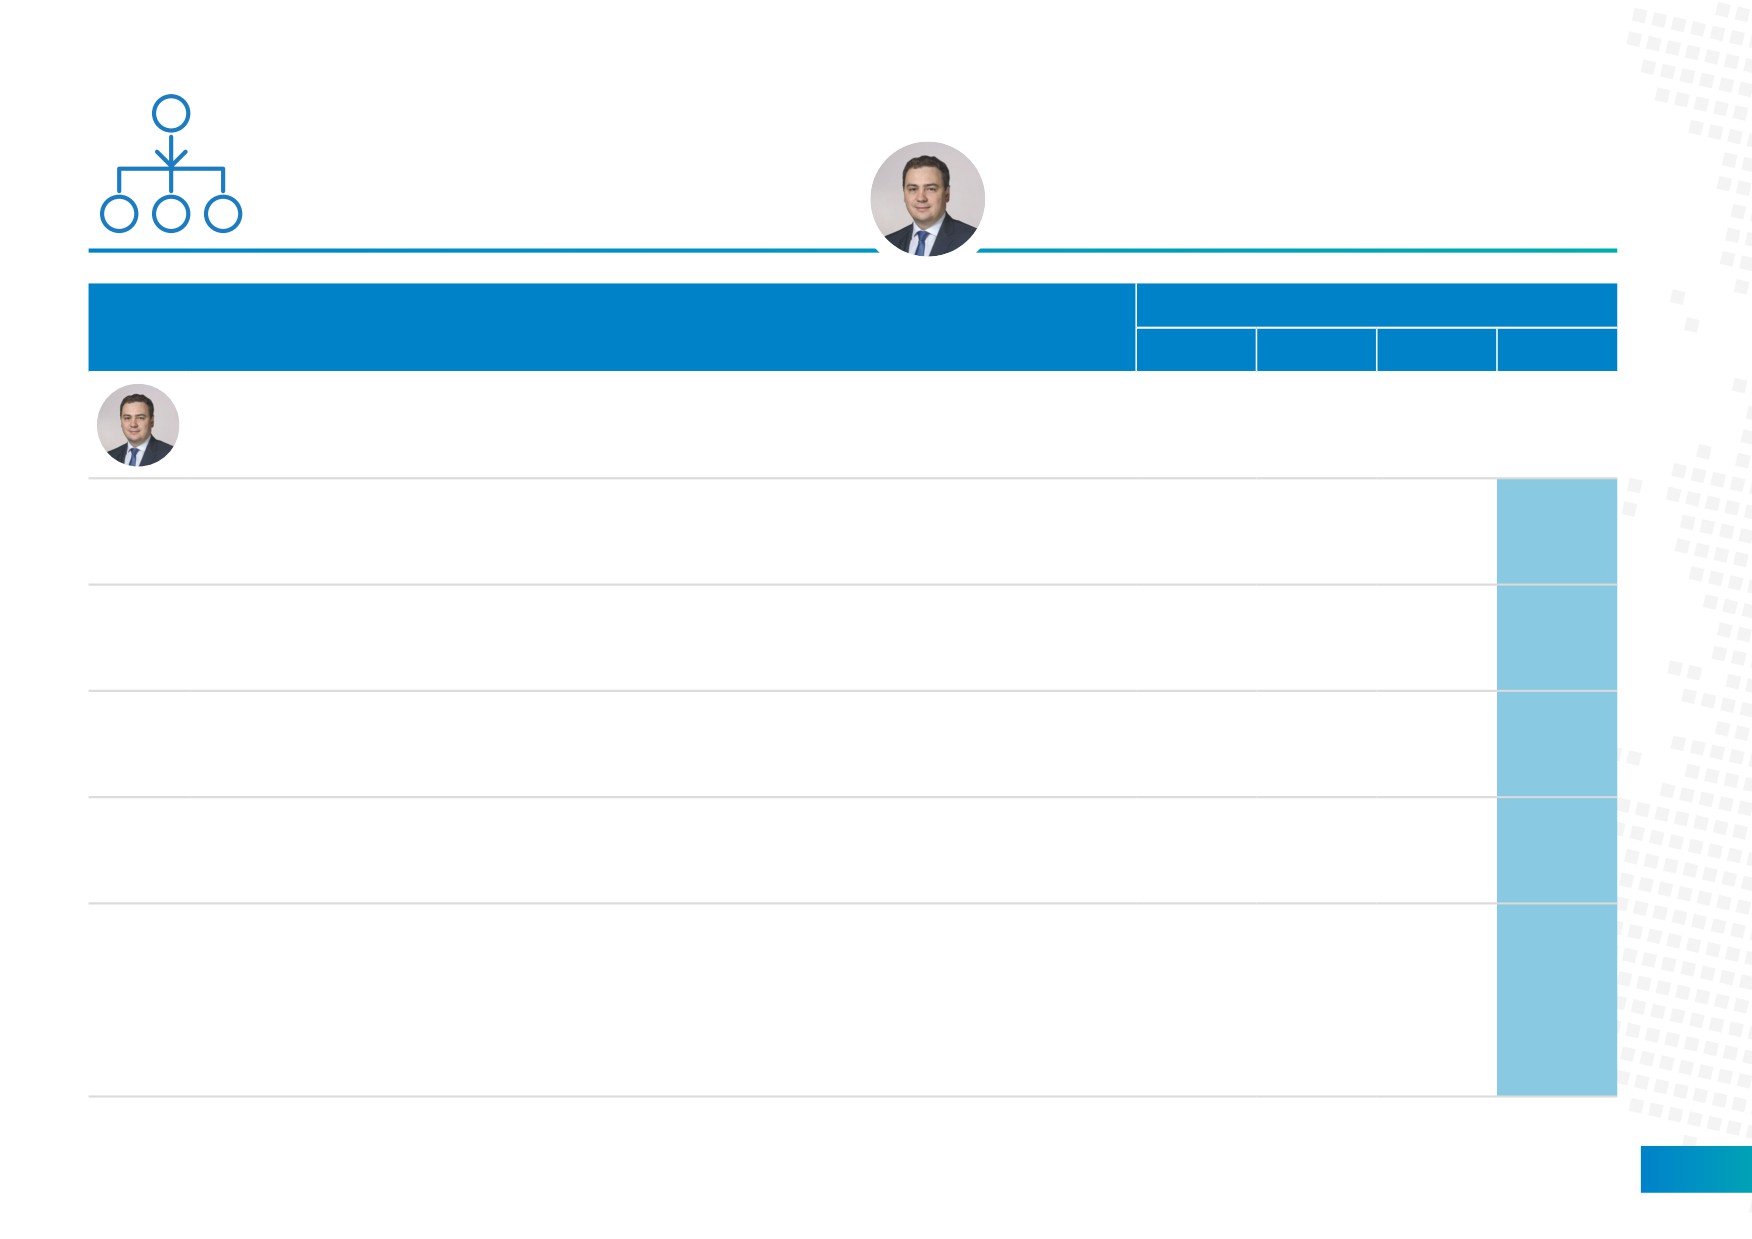Click the upper right merged blue header cell
The image size is (1752, 1239).
pos(1377,305)
